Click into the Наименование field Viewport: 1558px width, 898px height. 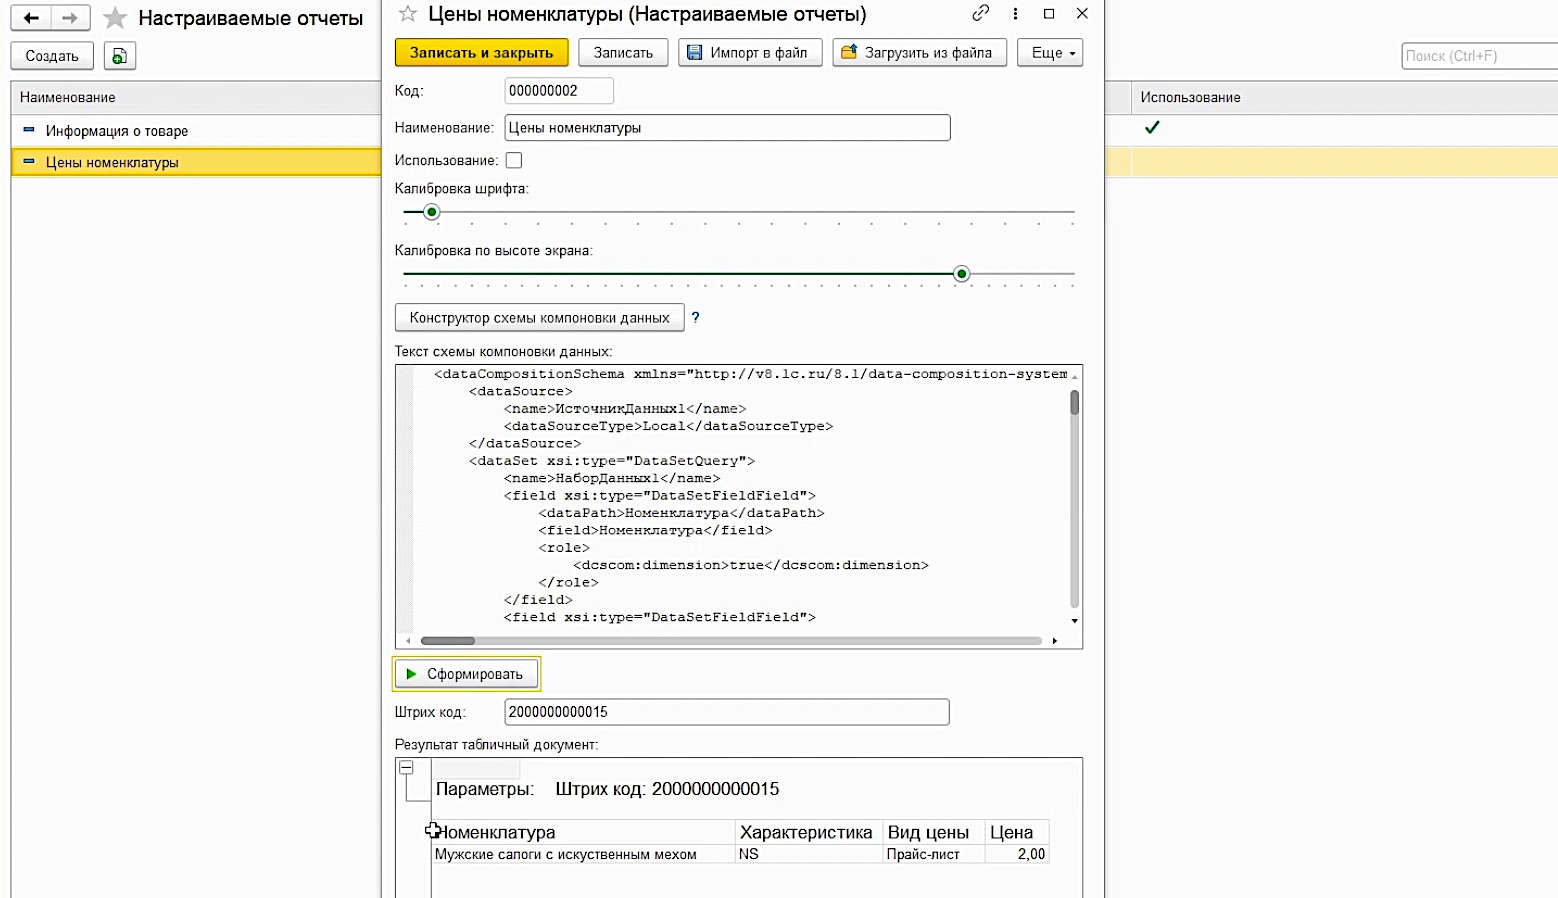pyautogui.click(x=727, y=127)
